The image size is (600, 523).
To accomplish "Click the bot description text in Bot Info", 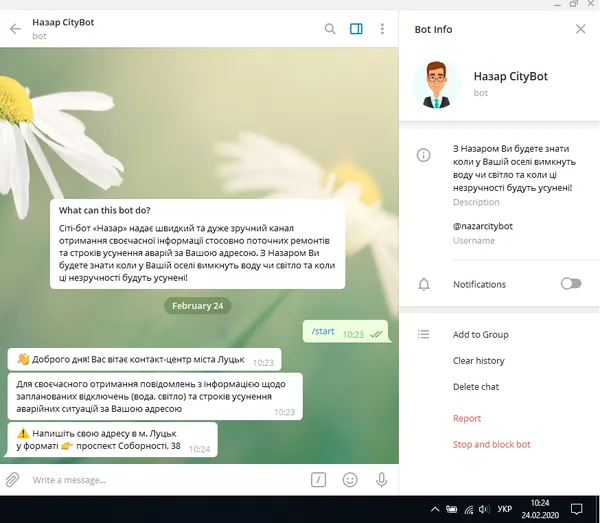I will tap(514, 168).
